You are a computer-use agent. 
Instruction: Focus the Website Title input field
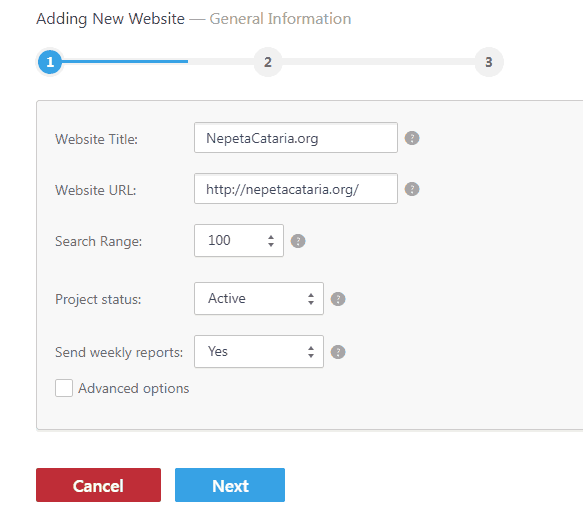click(x=296, y=138)
